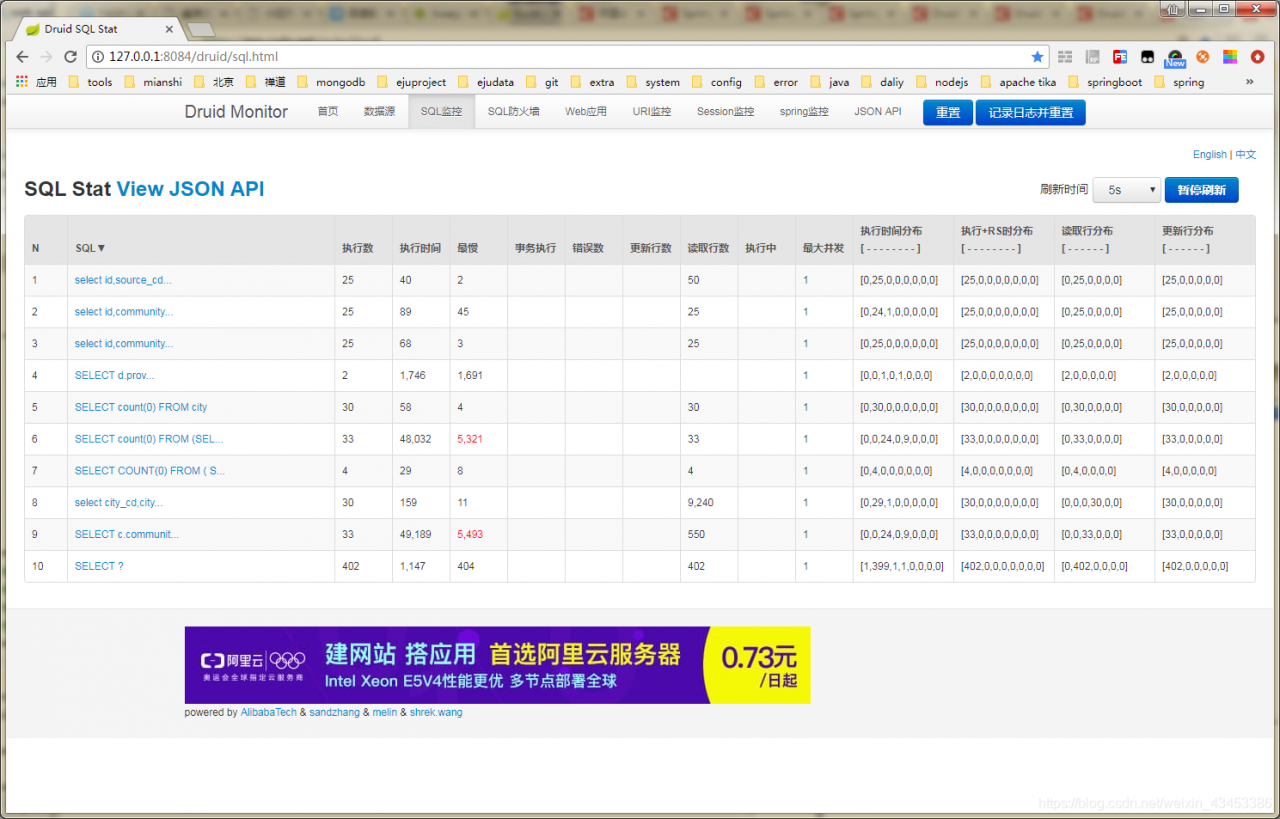
Task: Open the refresh interval 5s dropdown
Action: 1126,190
